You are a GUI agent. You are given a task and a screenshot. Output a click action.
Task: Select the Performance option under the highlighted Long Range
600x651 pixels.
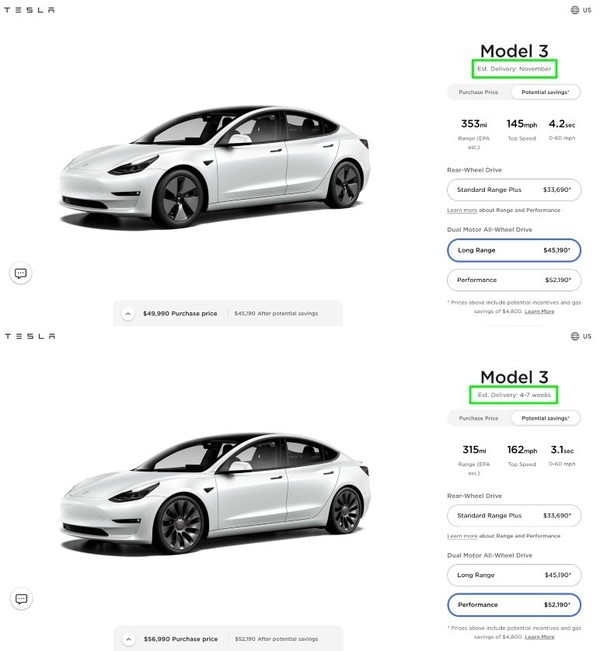(514, 280)
